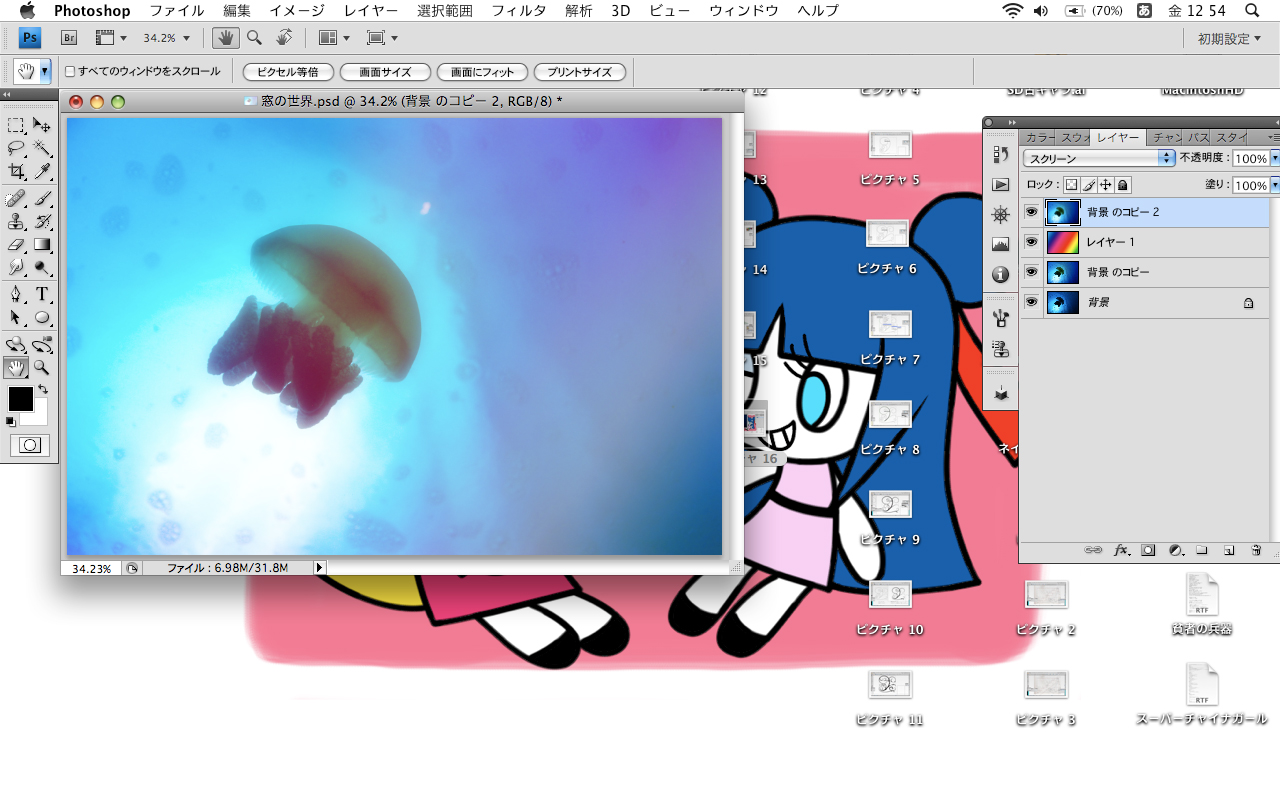Toggle visibility of 背景 のコピー layer
1280x800 pixels.
click(x=1031, y=272)
